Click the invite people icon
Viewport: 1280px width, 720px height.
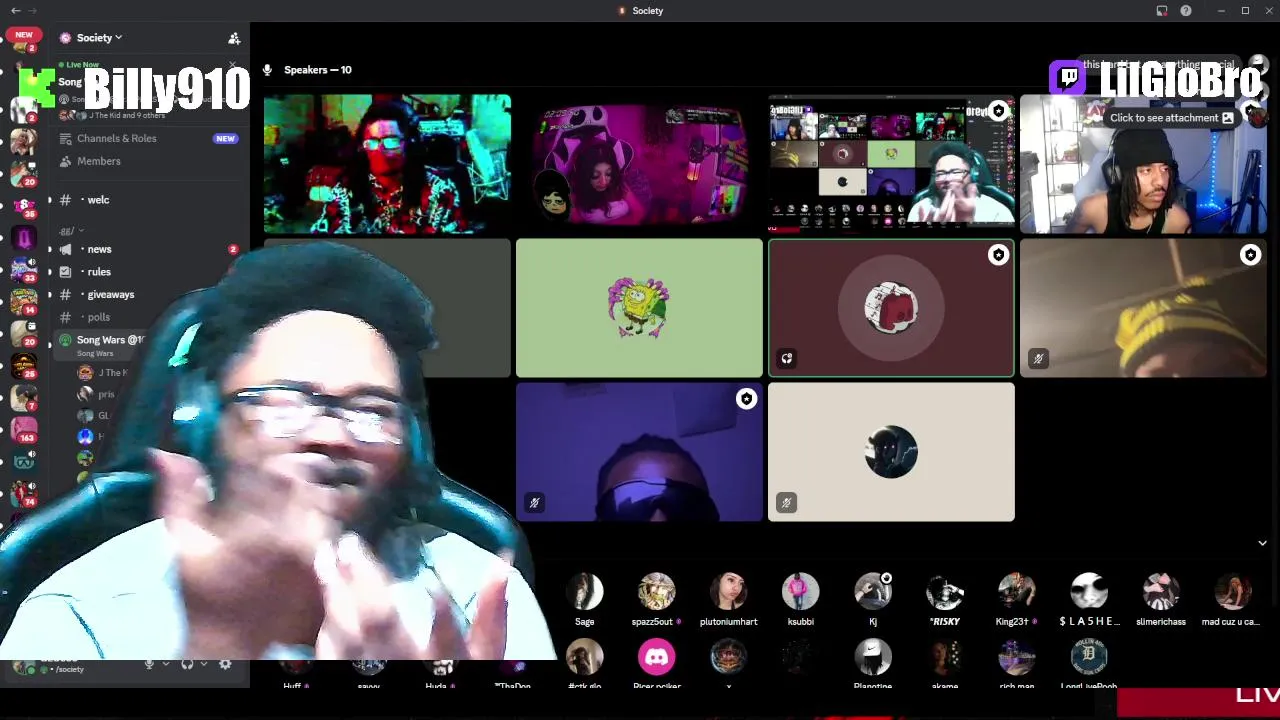tap(234, 38)
